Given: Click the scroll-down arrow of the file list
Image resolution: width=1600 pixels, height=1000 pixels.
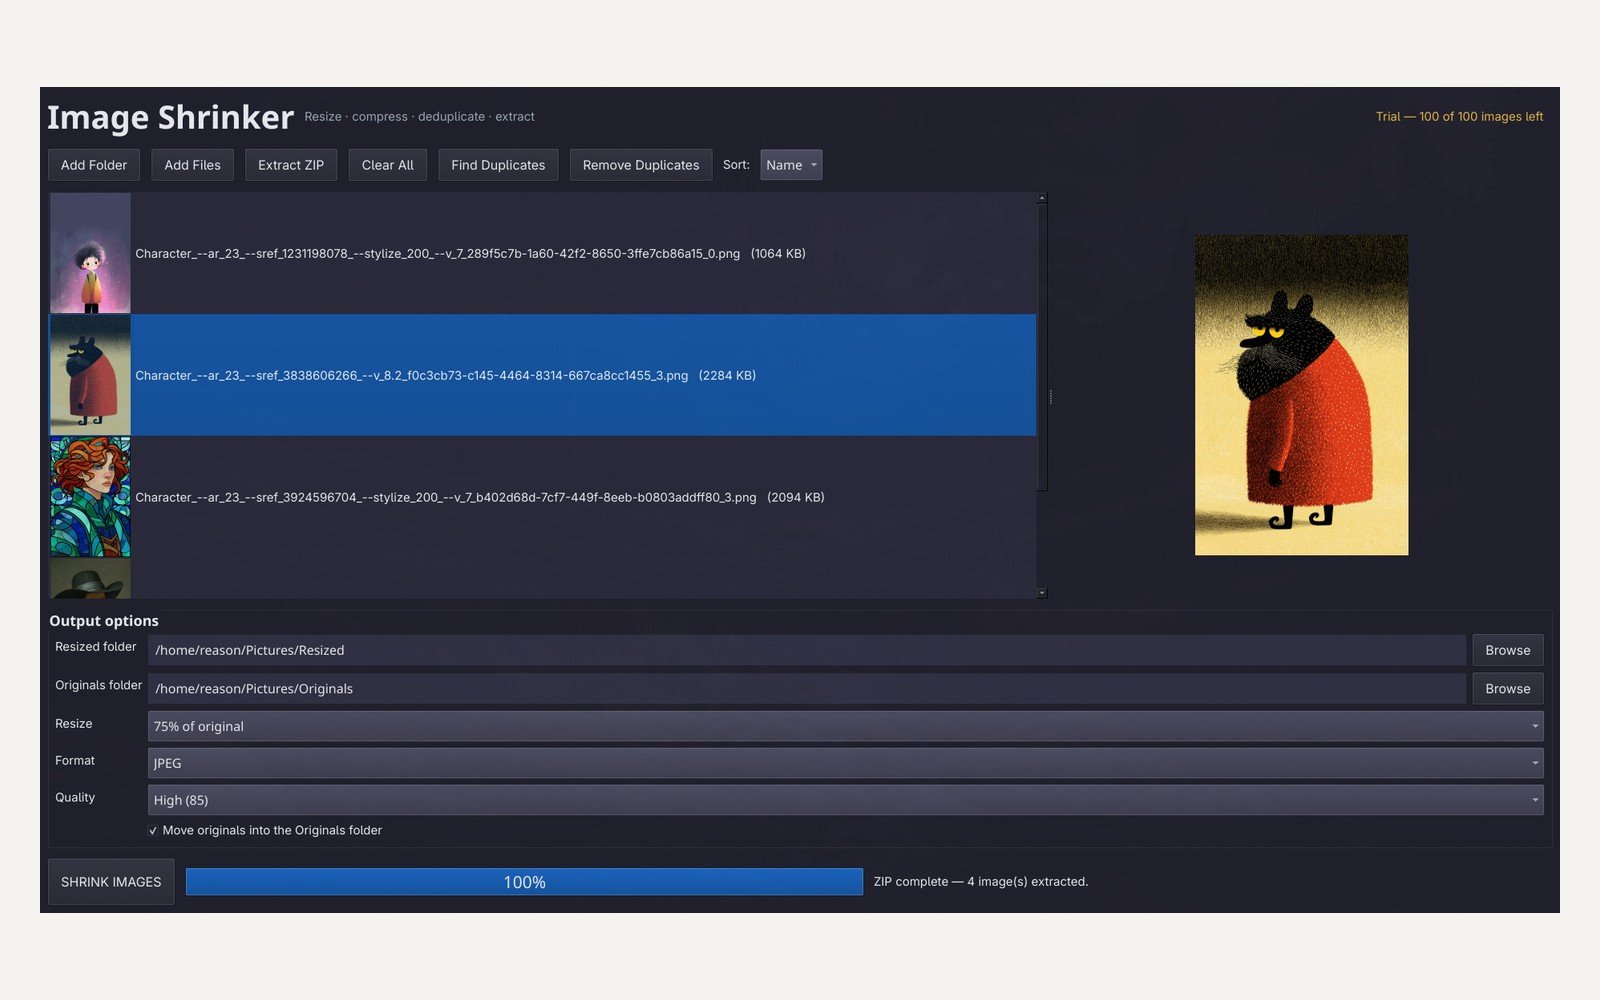Looking at the screenshot, I should coord(1042,593).
